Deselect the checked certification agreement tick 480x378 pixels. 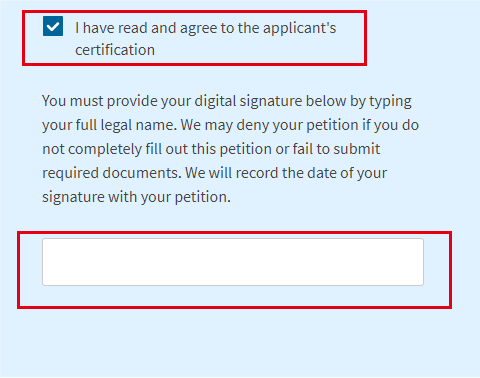[53, 26]
